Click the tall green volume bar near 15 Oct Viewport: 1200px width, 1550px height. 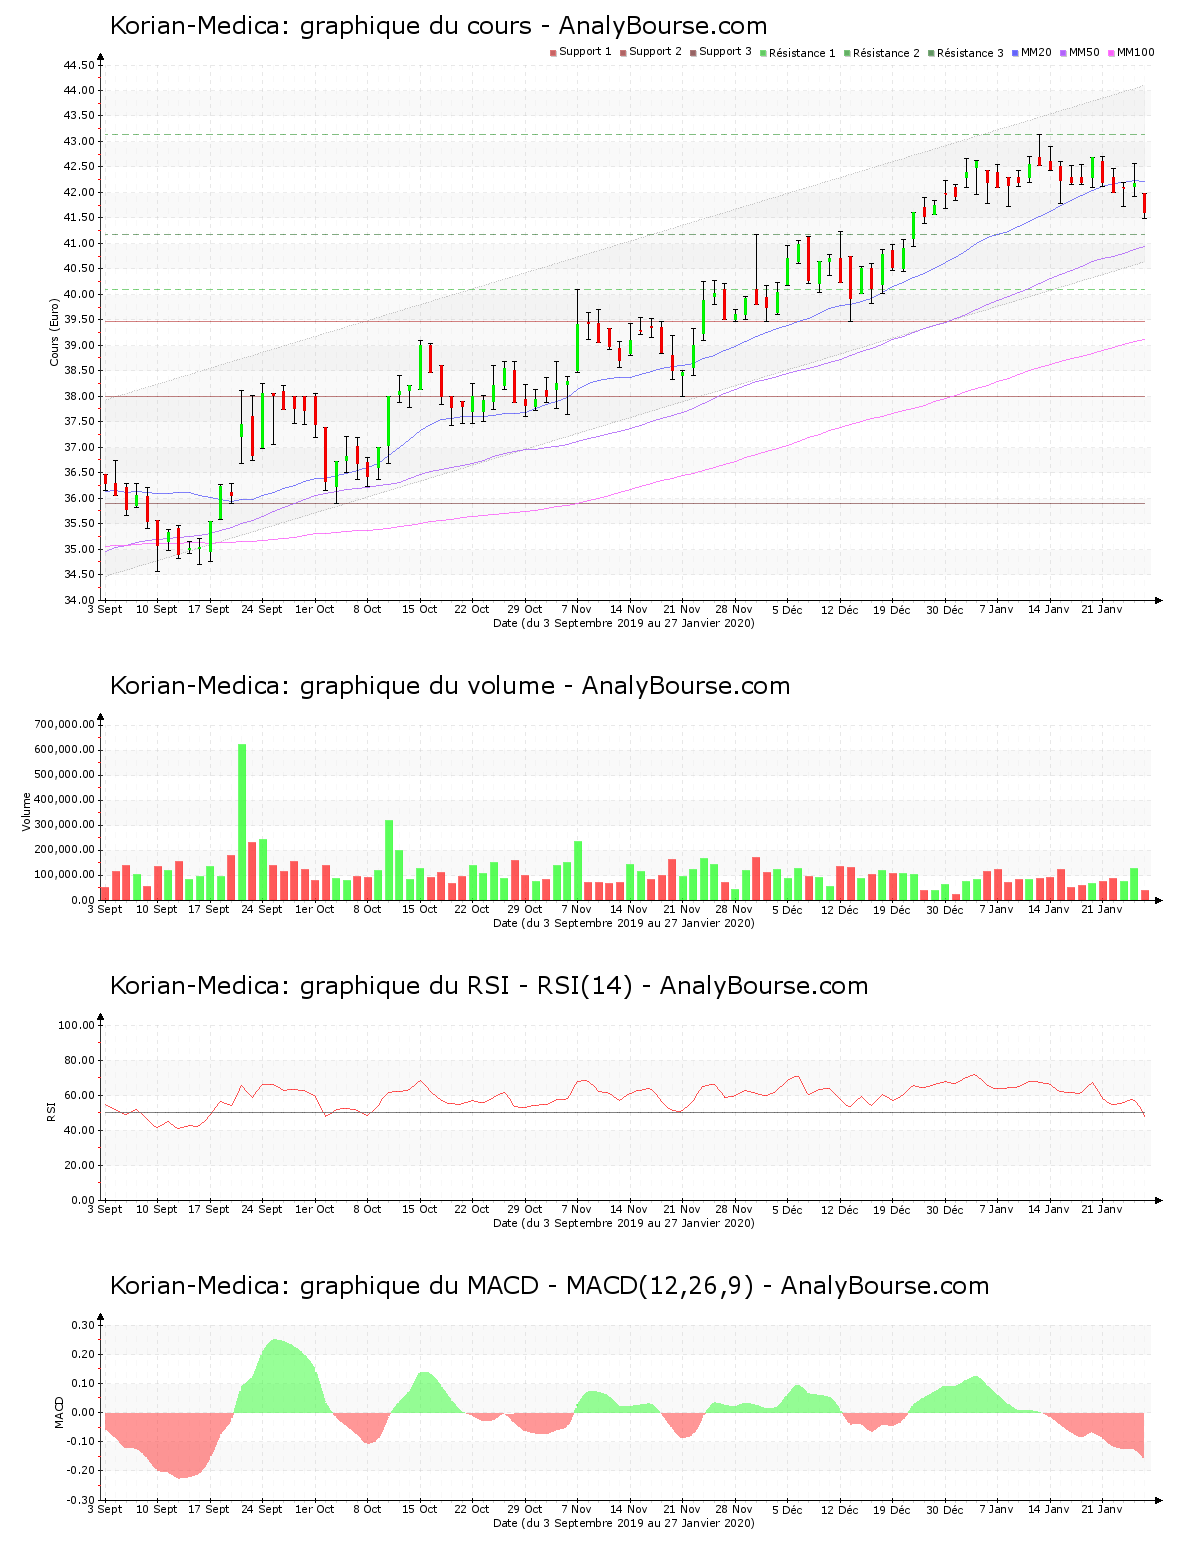point(389,860)
